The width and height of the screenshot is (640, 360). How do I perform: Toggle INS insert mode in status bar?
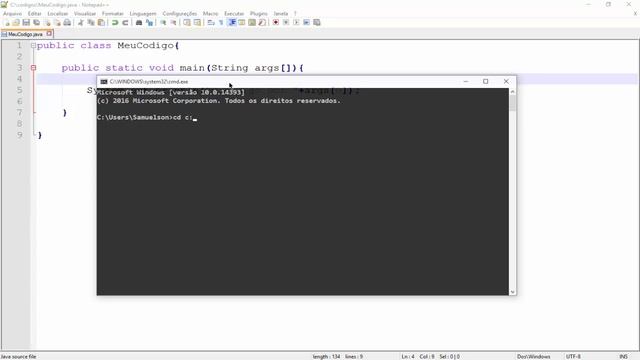click(623, 356)
